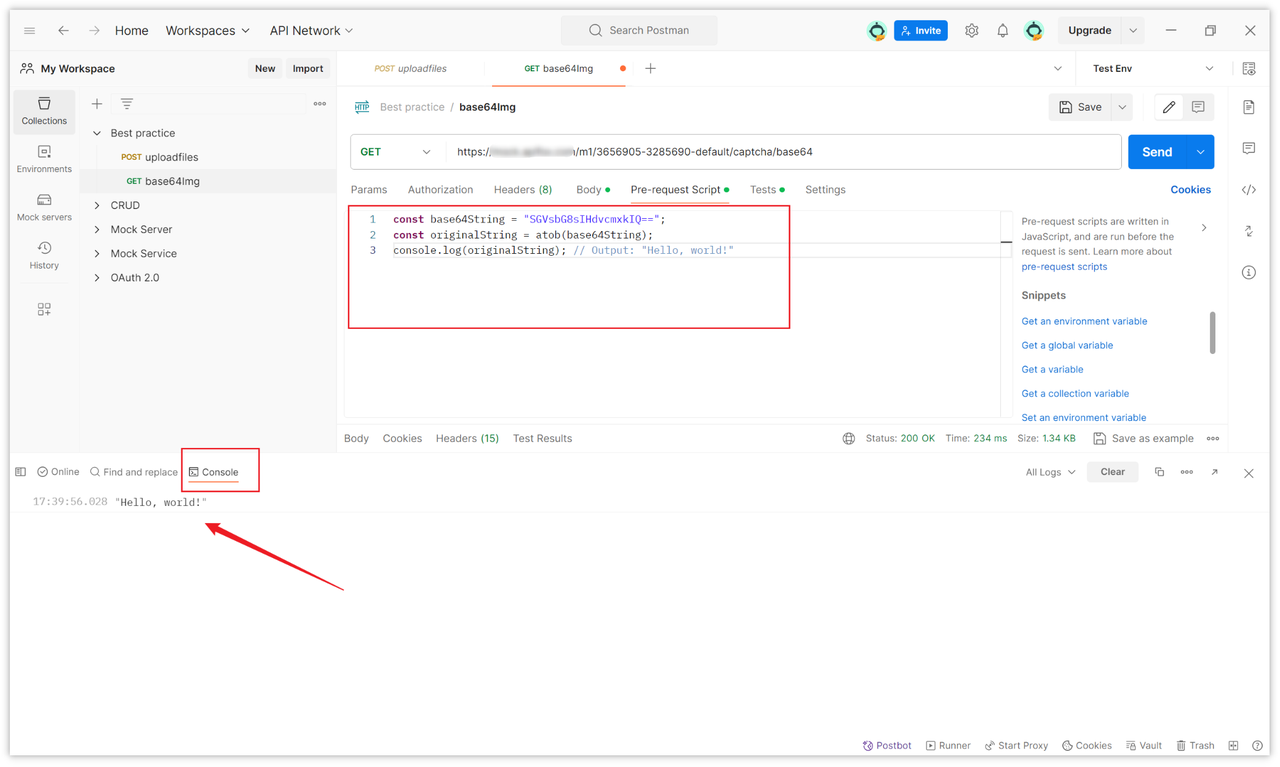
Task: Open collections more options ellipsis
Action: [320, 104]
